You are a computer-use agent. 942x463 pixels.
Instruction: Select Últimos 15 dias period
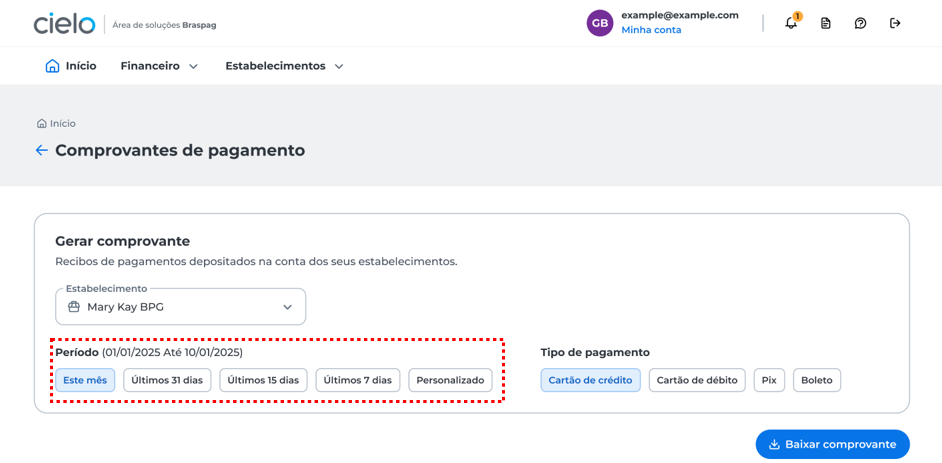263,380
